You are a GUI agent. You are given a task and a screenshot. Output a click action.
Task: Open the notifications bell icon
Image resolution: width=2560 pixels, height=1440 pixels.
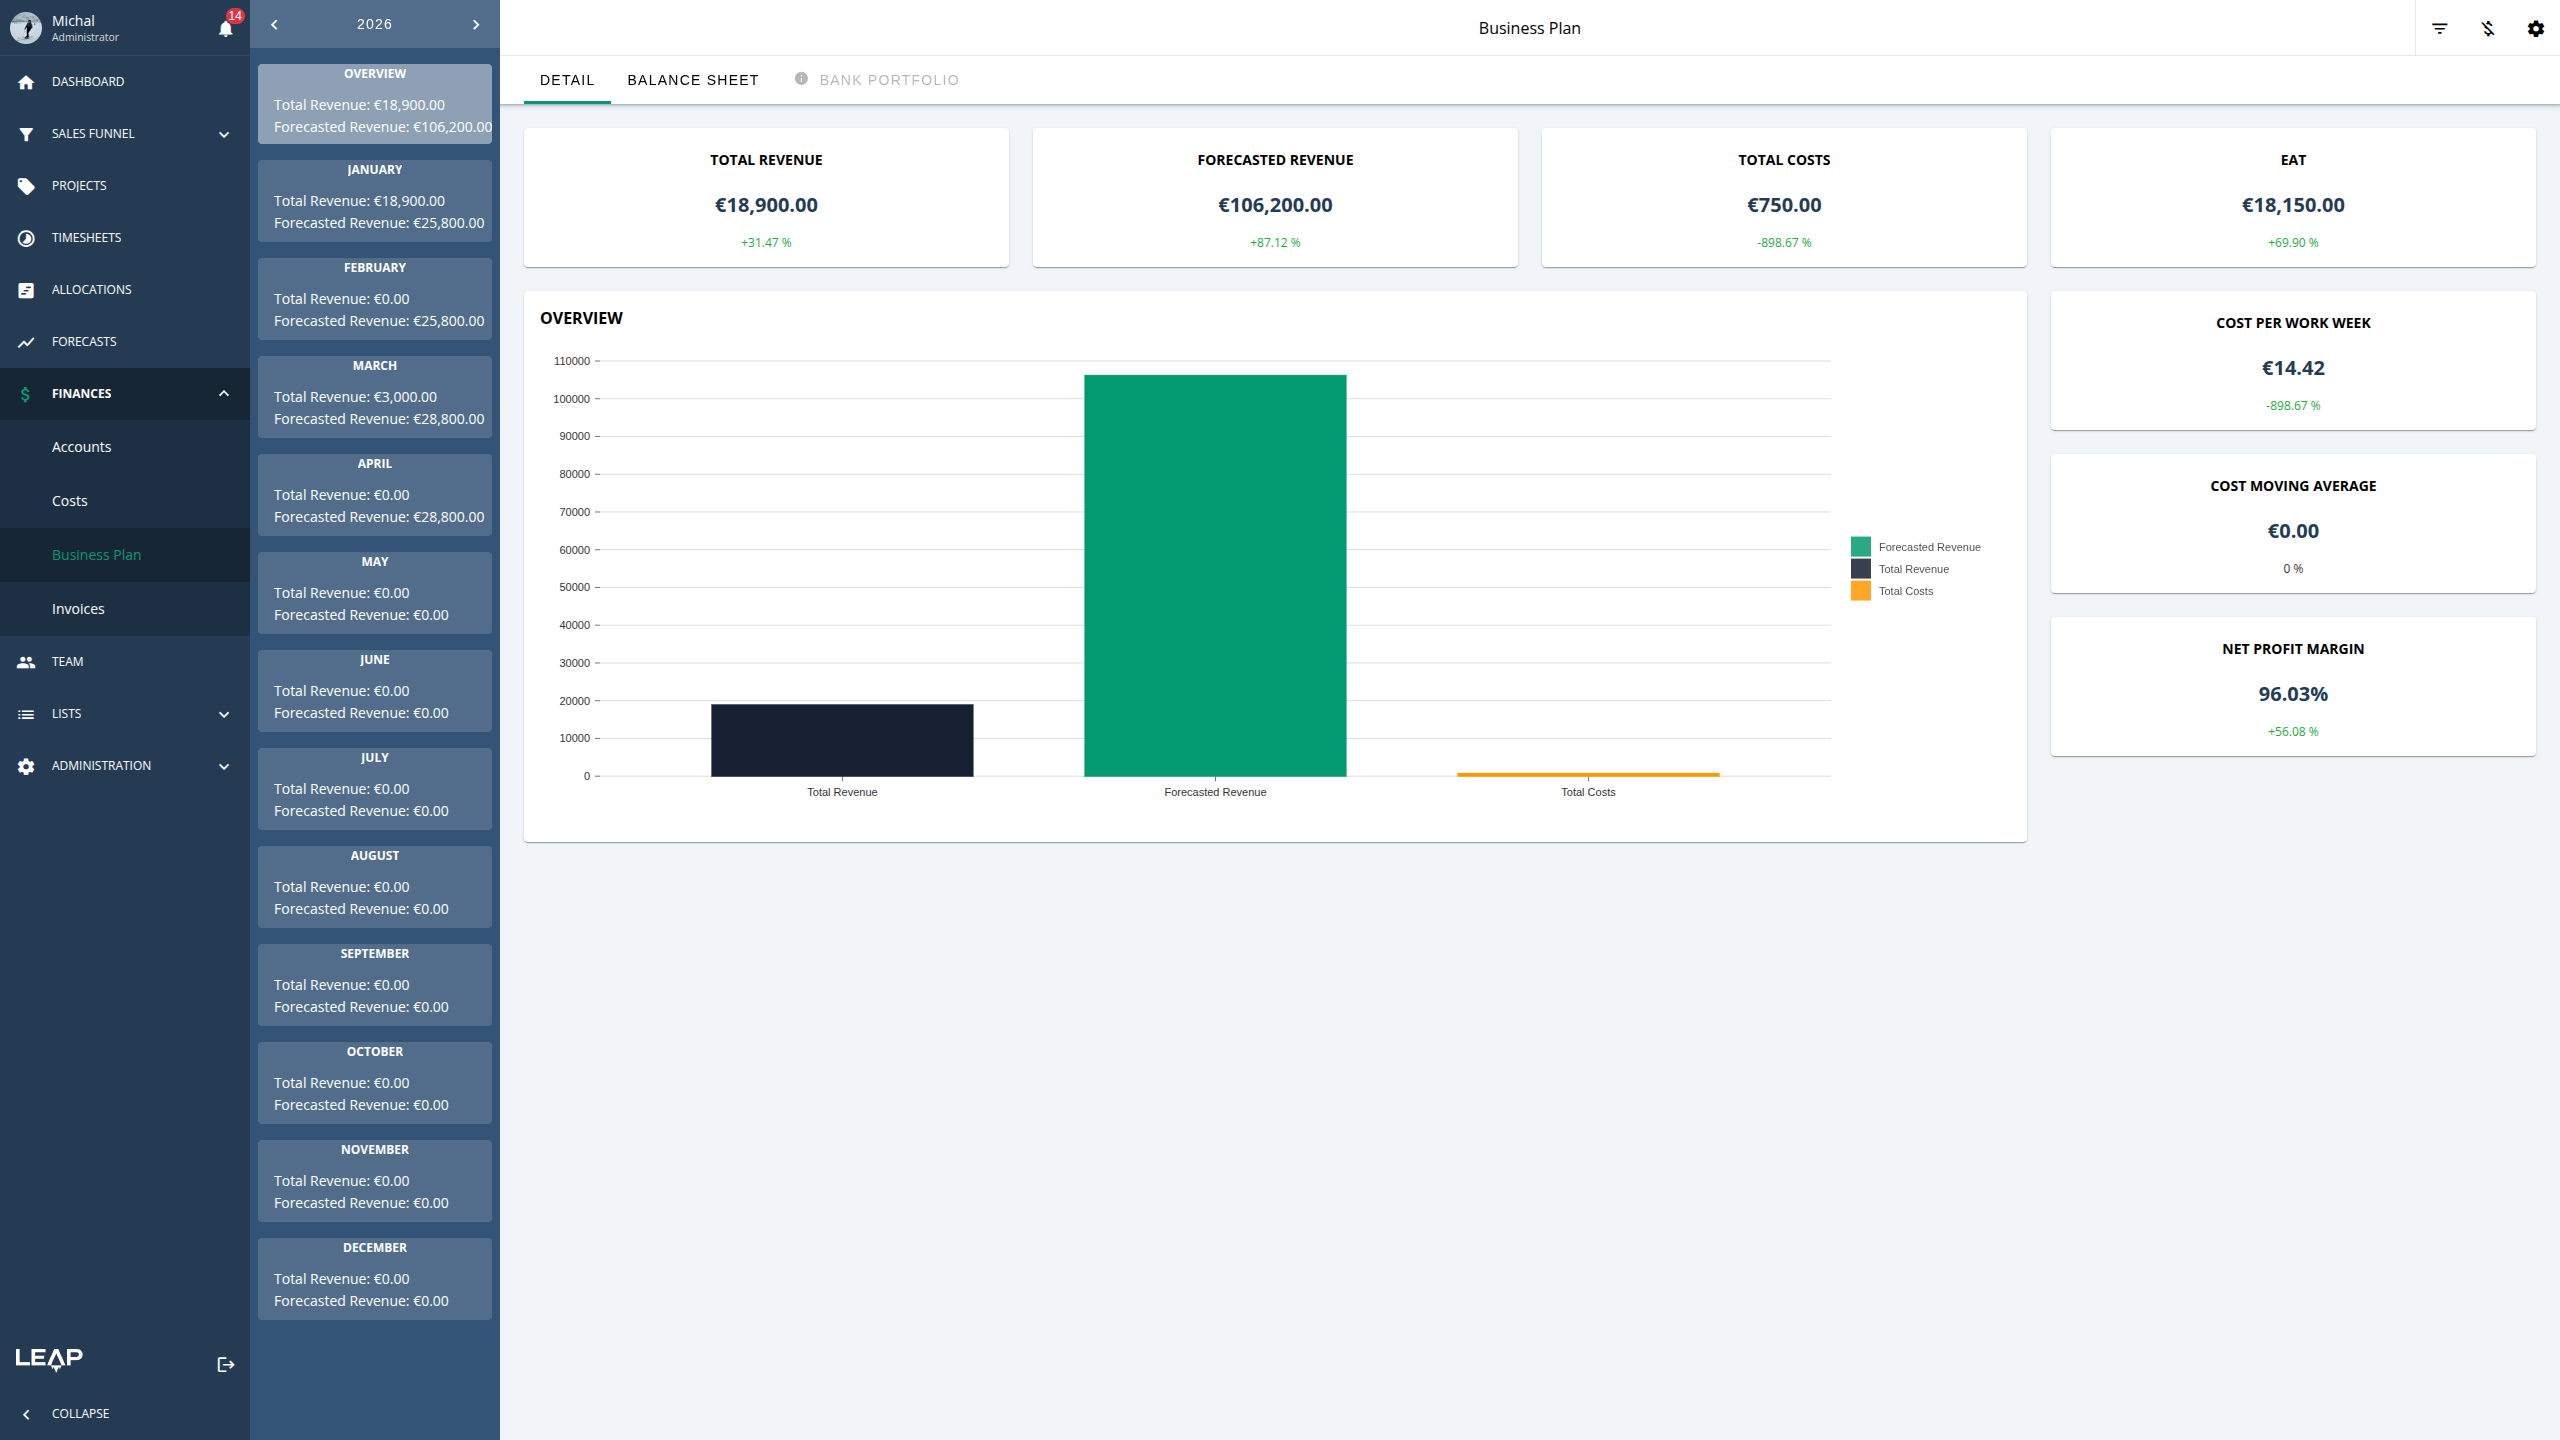tap(226, 28)
